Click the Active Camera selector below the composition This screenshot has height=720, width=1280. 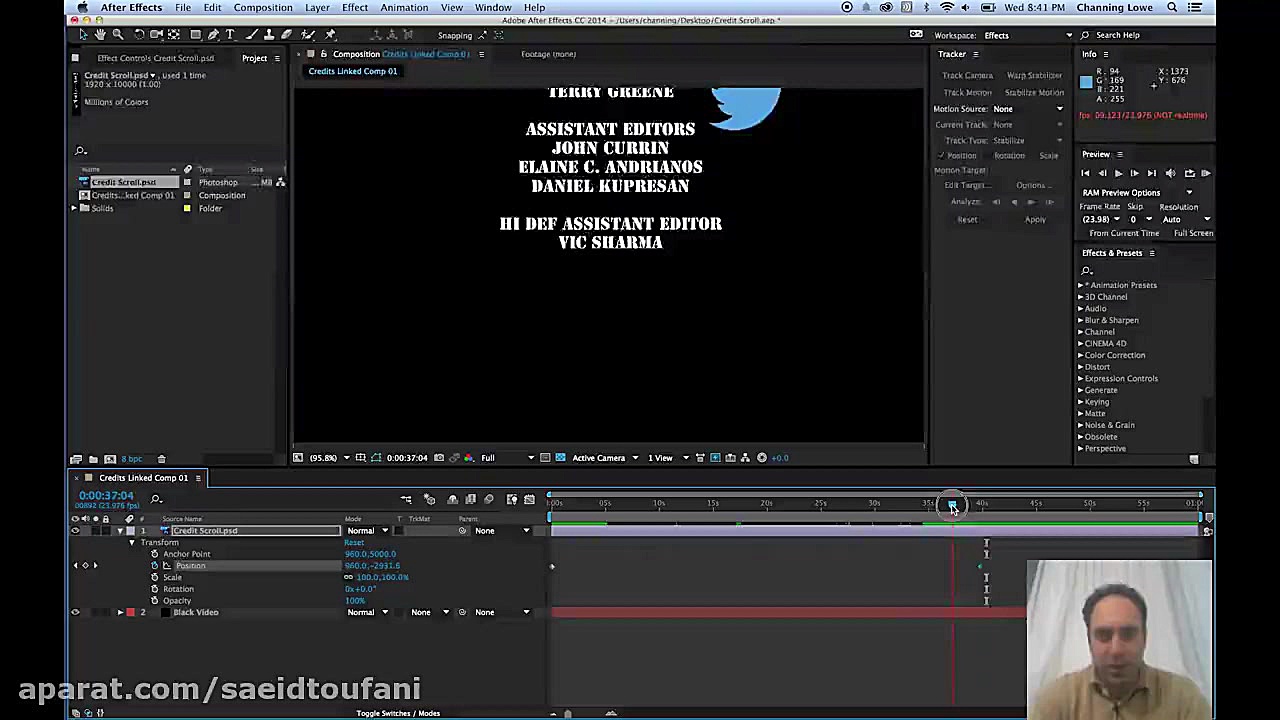pyautogui.click(x=598, y=457)
